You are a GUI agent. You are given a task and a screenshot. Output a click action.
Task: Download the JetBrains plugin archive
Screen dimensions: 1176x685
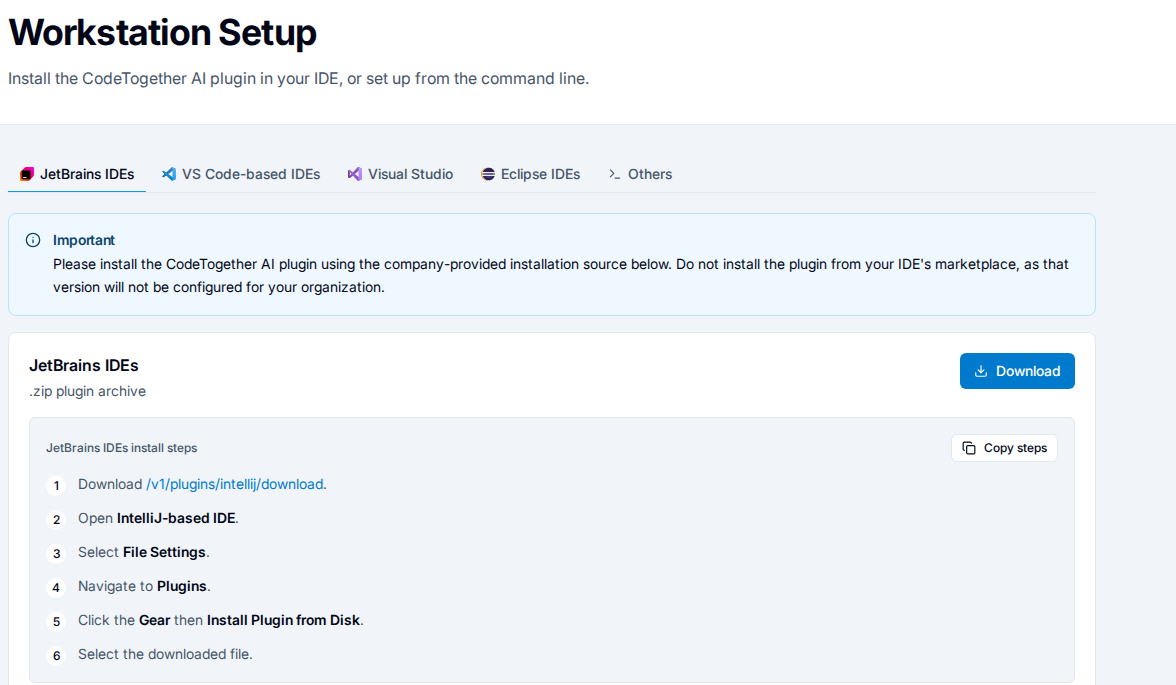1017,371
